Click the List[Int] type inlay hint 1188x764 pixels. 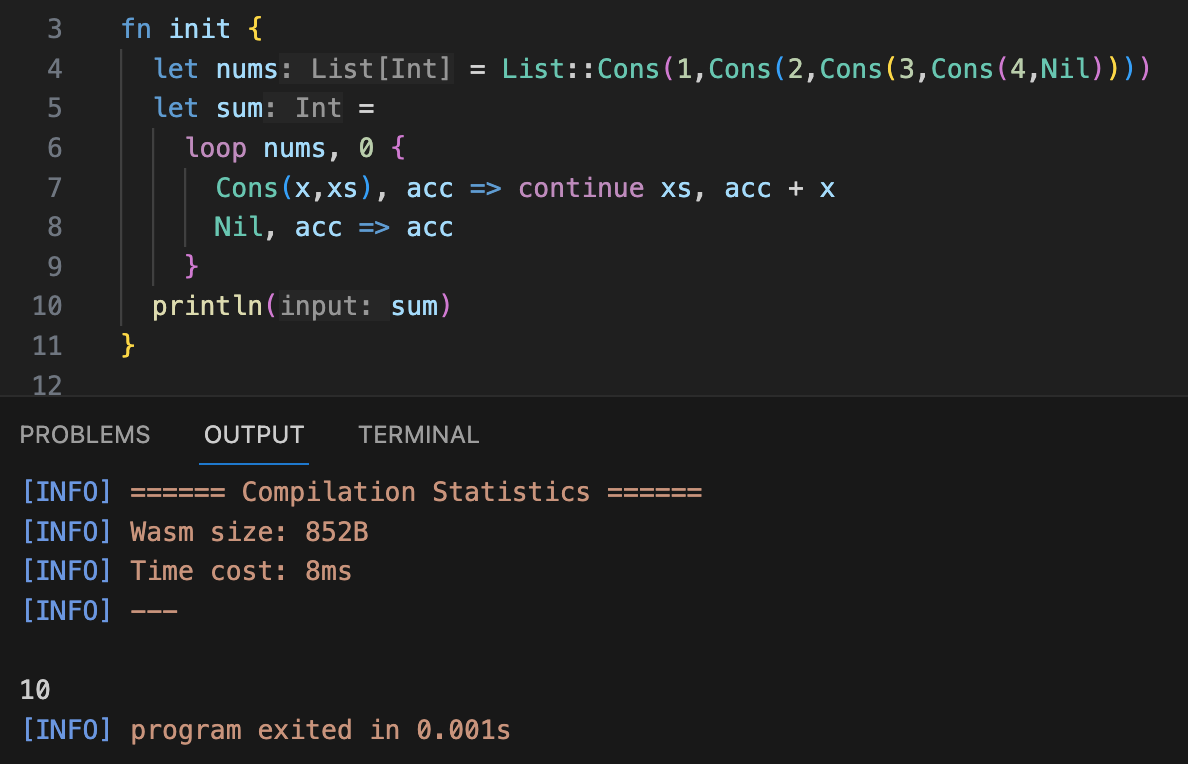pyautogui.click(x=381, y=69)
